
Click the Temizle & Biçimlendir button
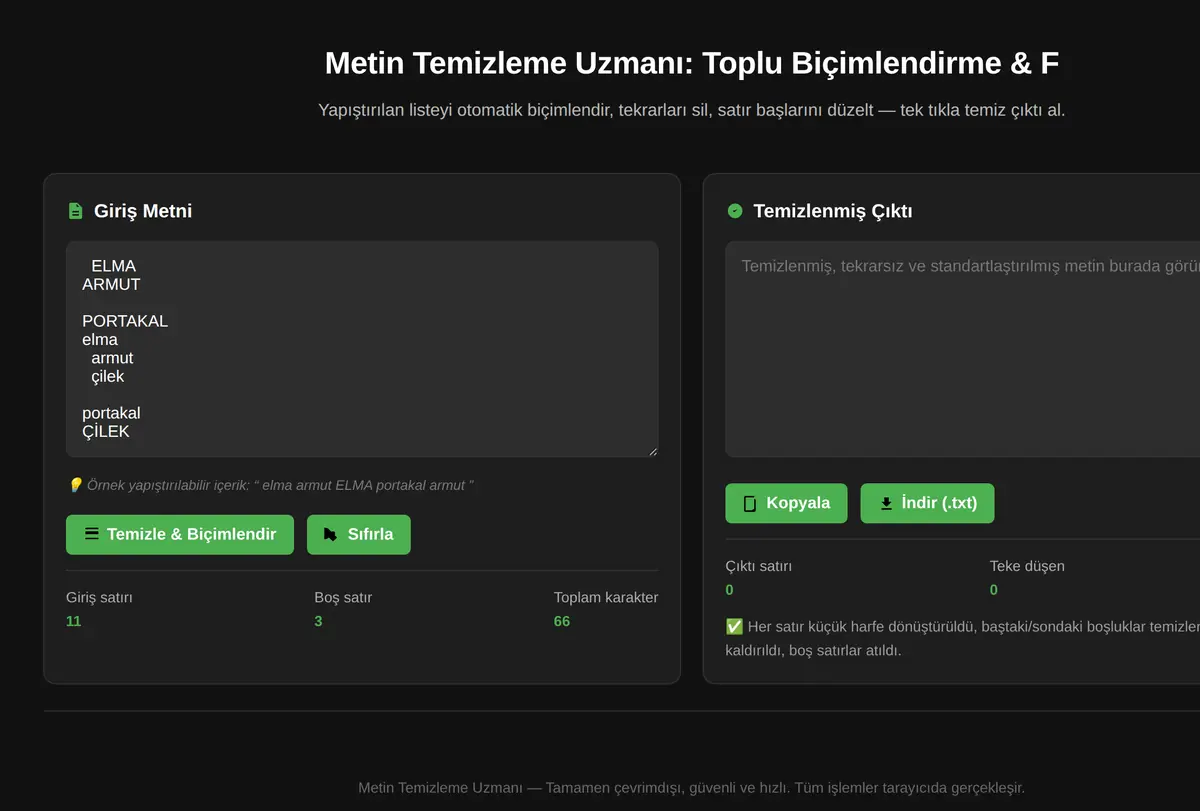[x=180, y=534]
